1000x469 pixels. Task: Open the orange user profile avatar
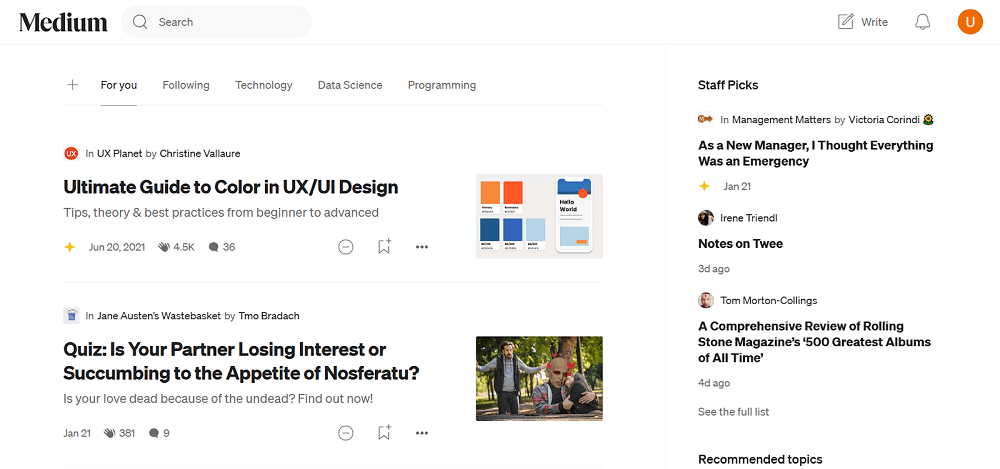970,22
